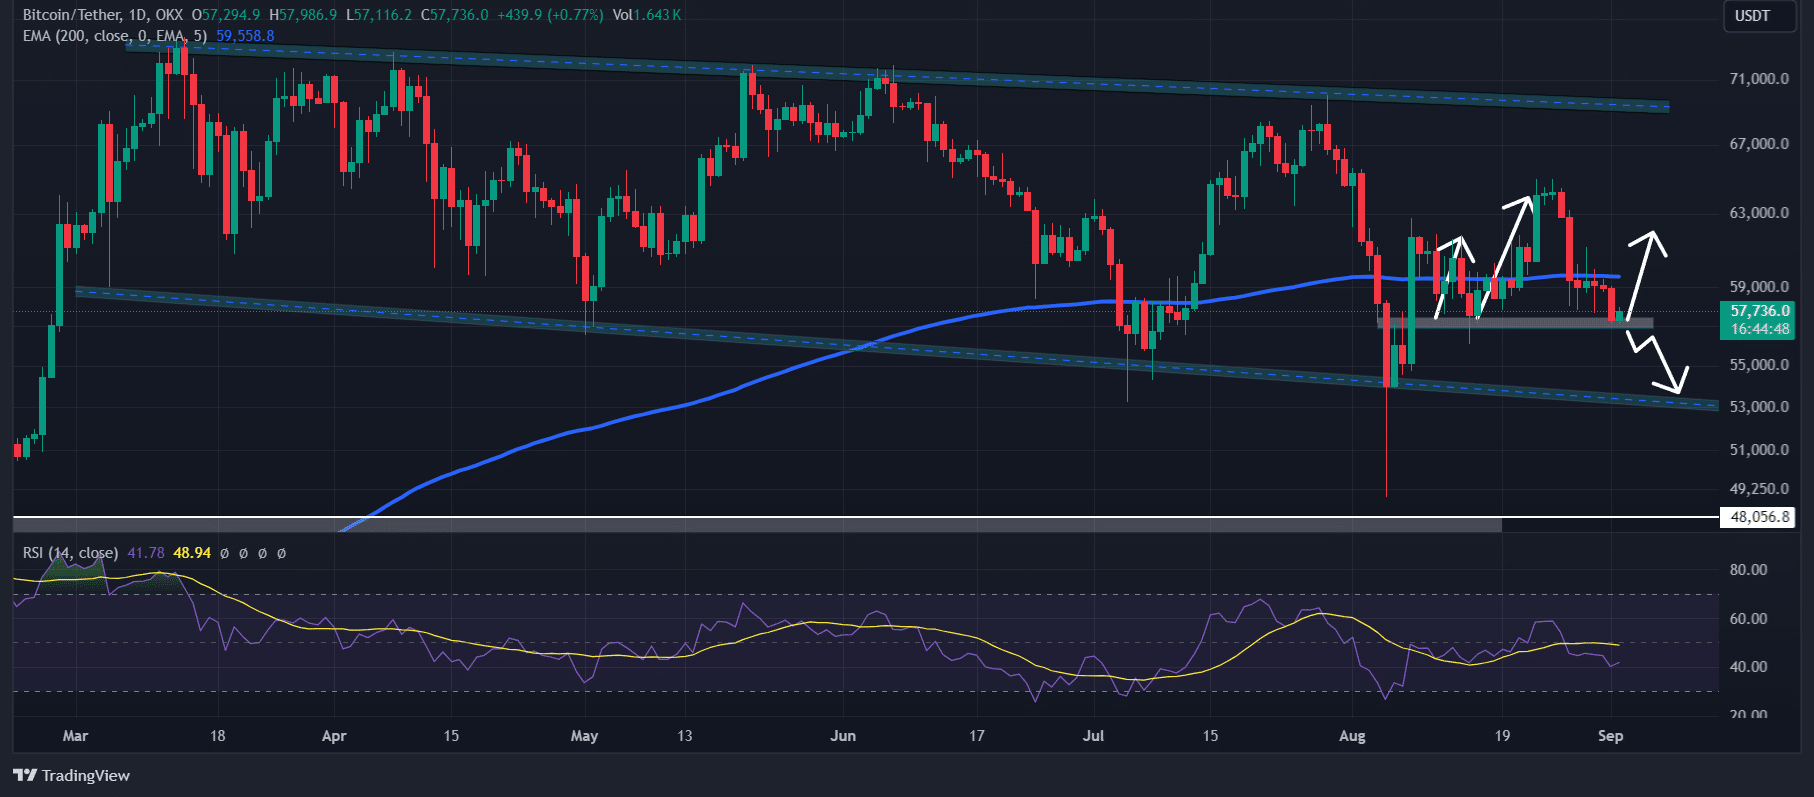
Task: Click the Aug label on time axis
Action: (1352, 736)
